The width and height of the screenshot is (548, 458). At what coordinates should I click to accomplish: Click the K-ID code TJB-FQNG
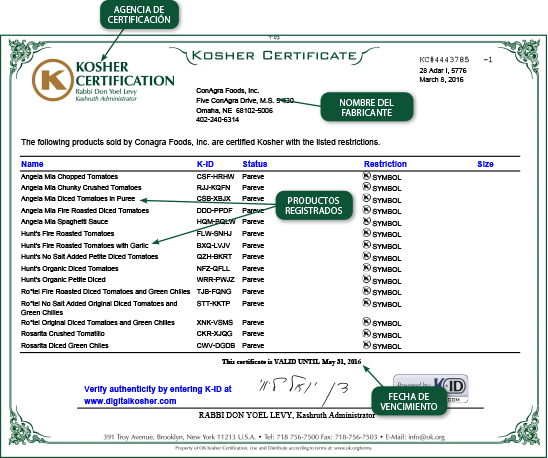214,292
